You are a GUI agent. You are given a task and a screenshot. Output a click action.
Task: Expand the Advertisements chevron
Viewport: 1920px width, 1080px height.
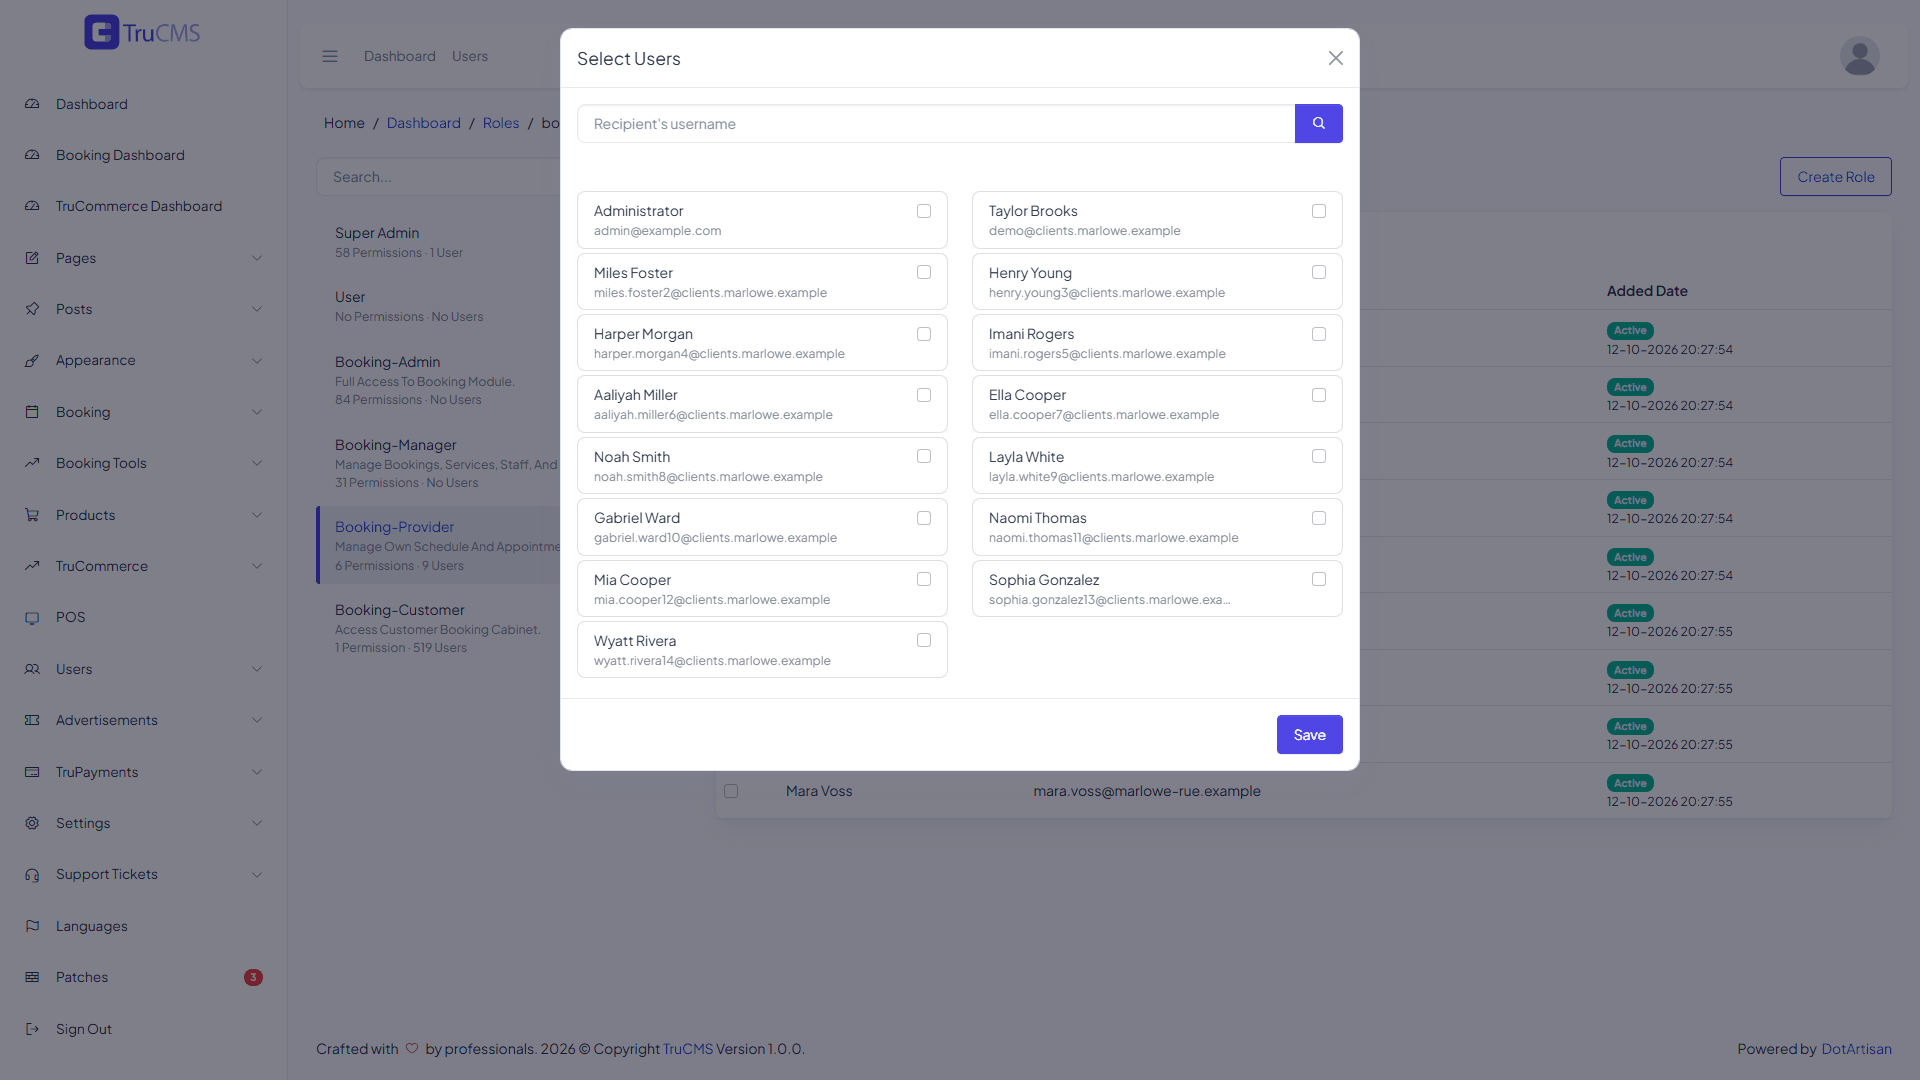click(257, 720)
